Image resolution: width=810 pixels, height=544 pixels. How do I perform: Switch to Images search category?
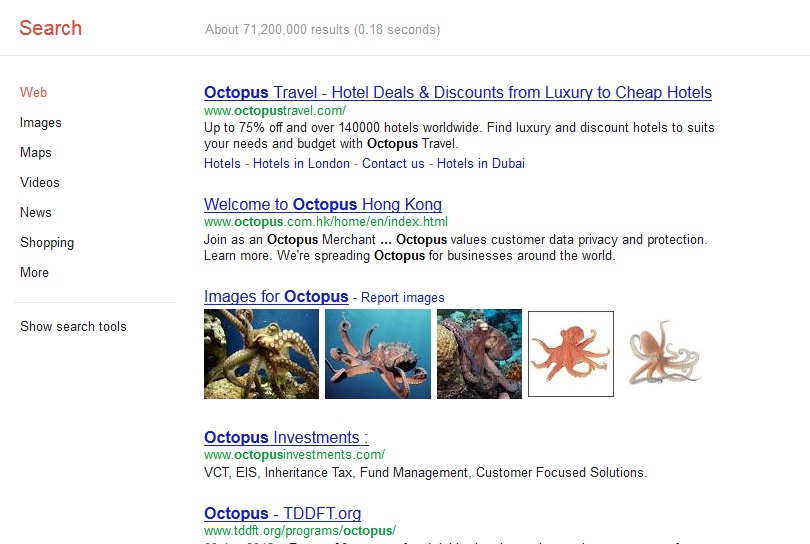(41, 122)
